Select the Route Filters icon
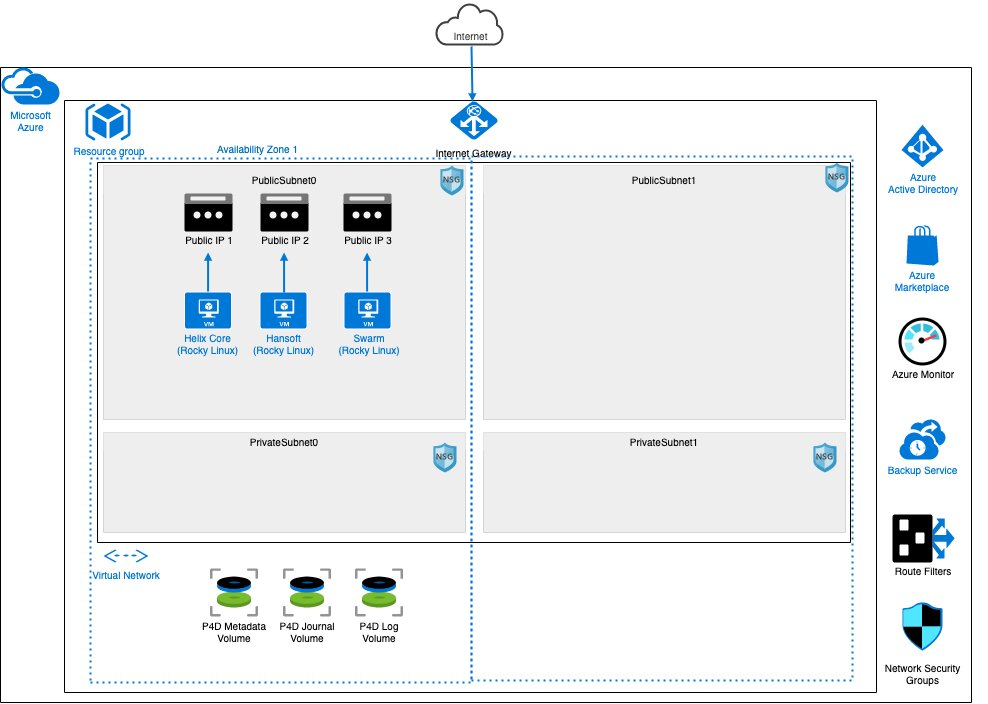 click(923, 539)
